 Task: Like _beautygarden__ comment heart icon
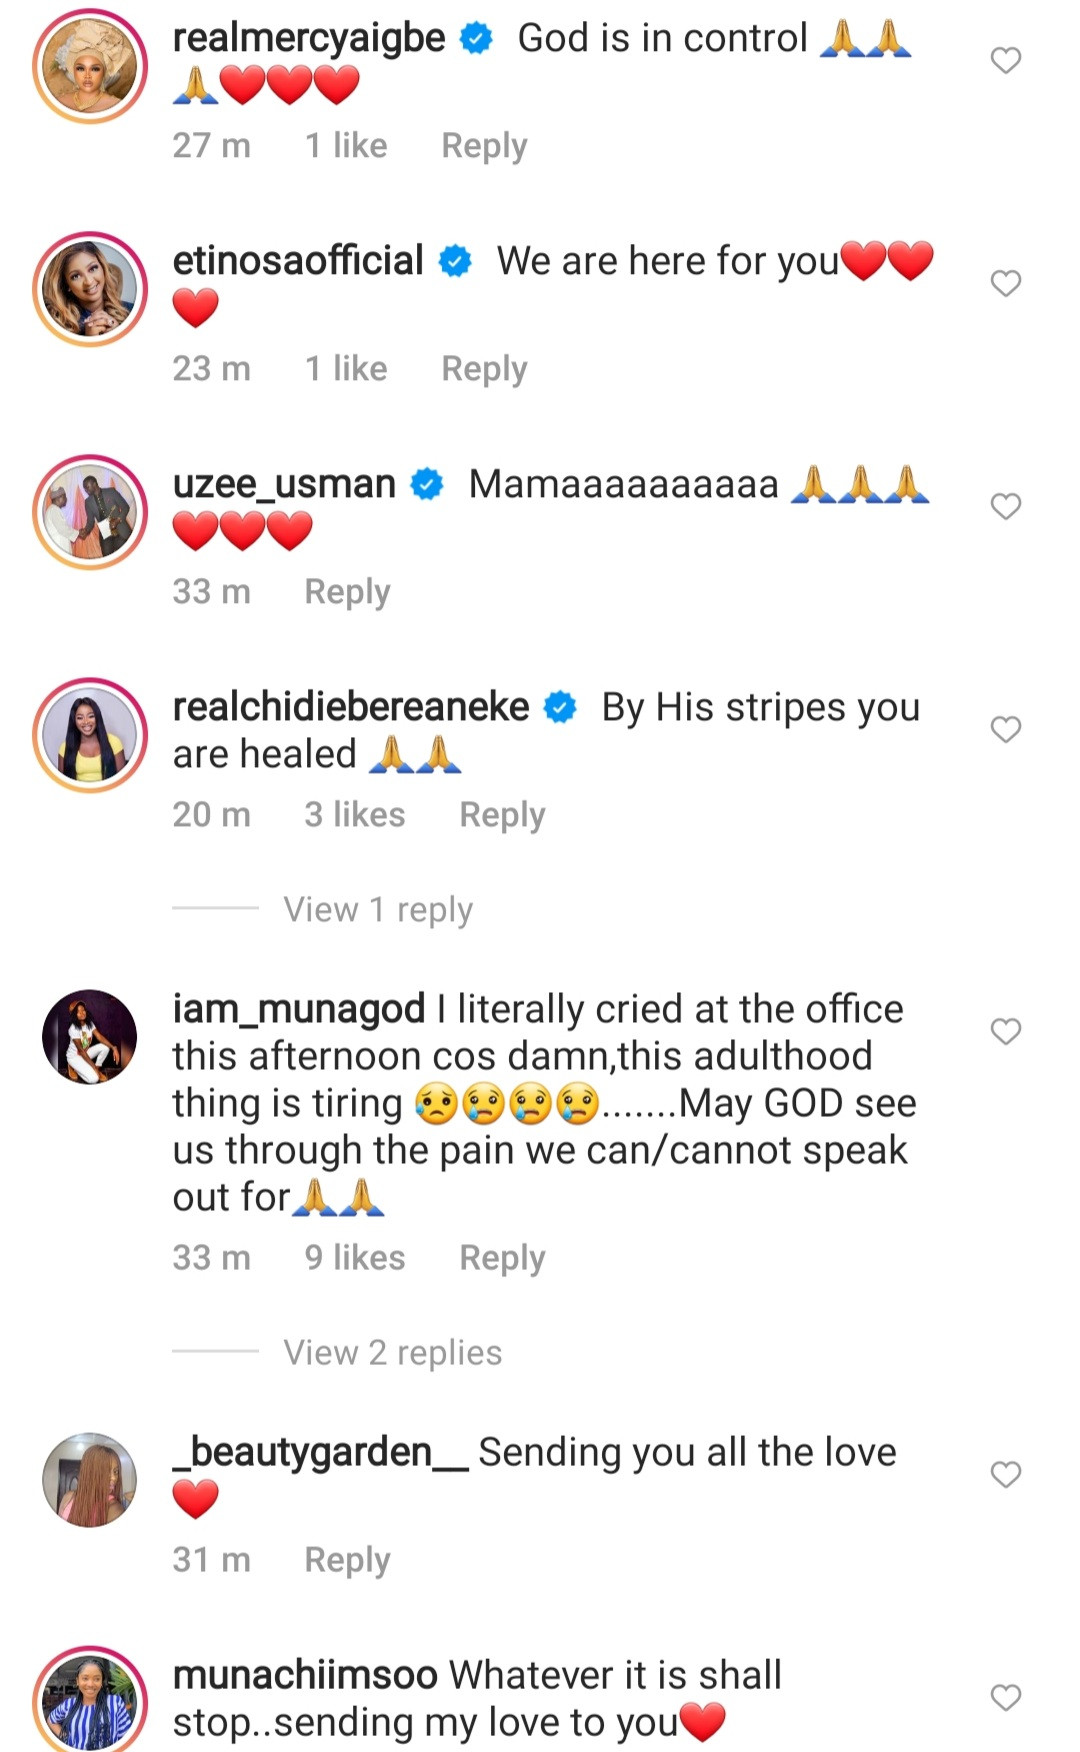[1005, 1474]
